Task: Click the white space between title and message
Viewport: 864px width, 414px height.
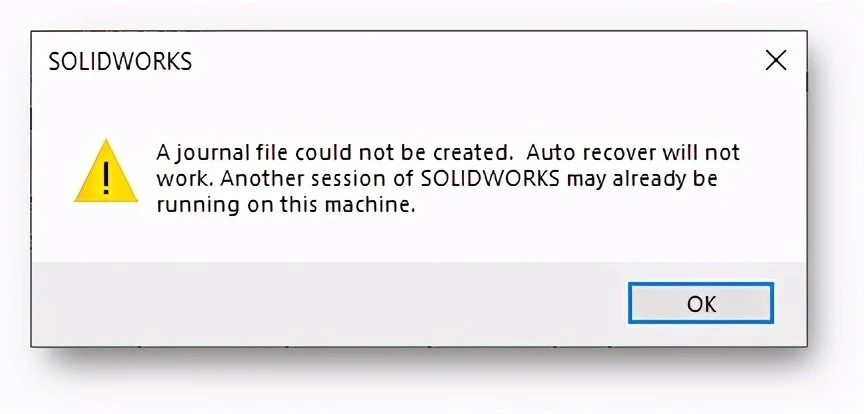Action: click(419, 110)
